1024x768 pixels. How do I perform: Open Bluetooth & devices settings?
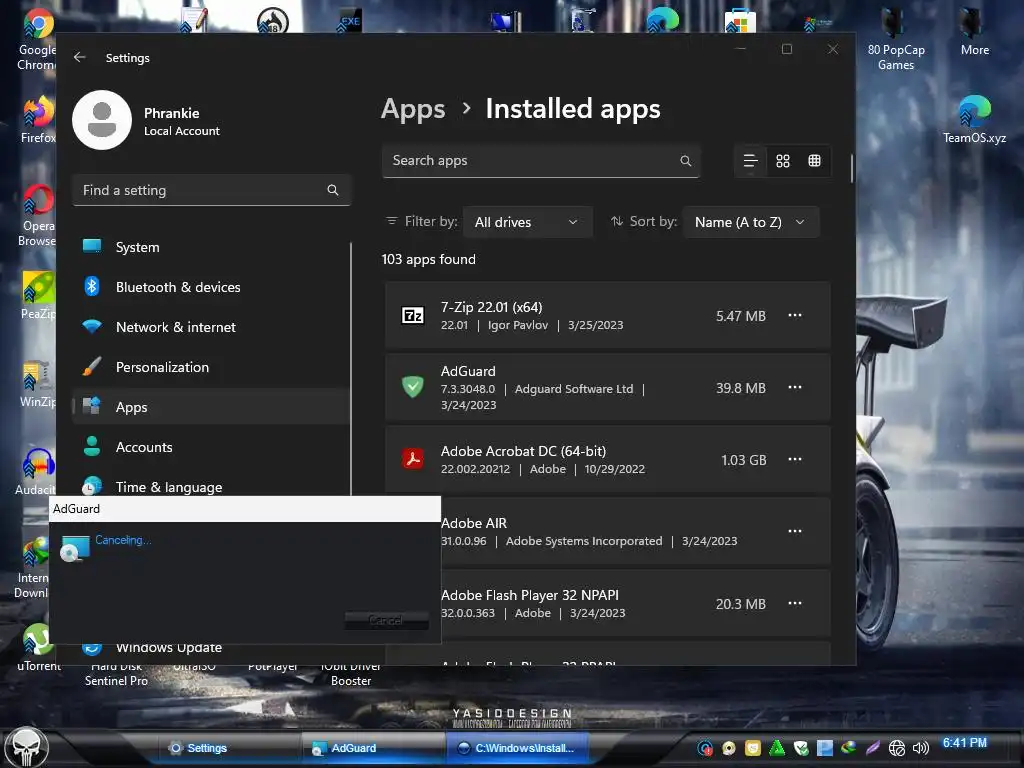(x=212, y=287)
